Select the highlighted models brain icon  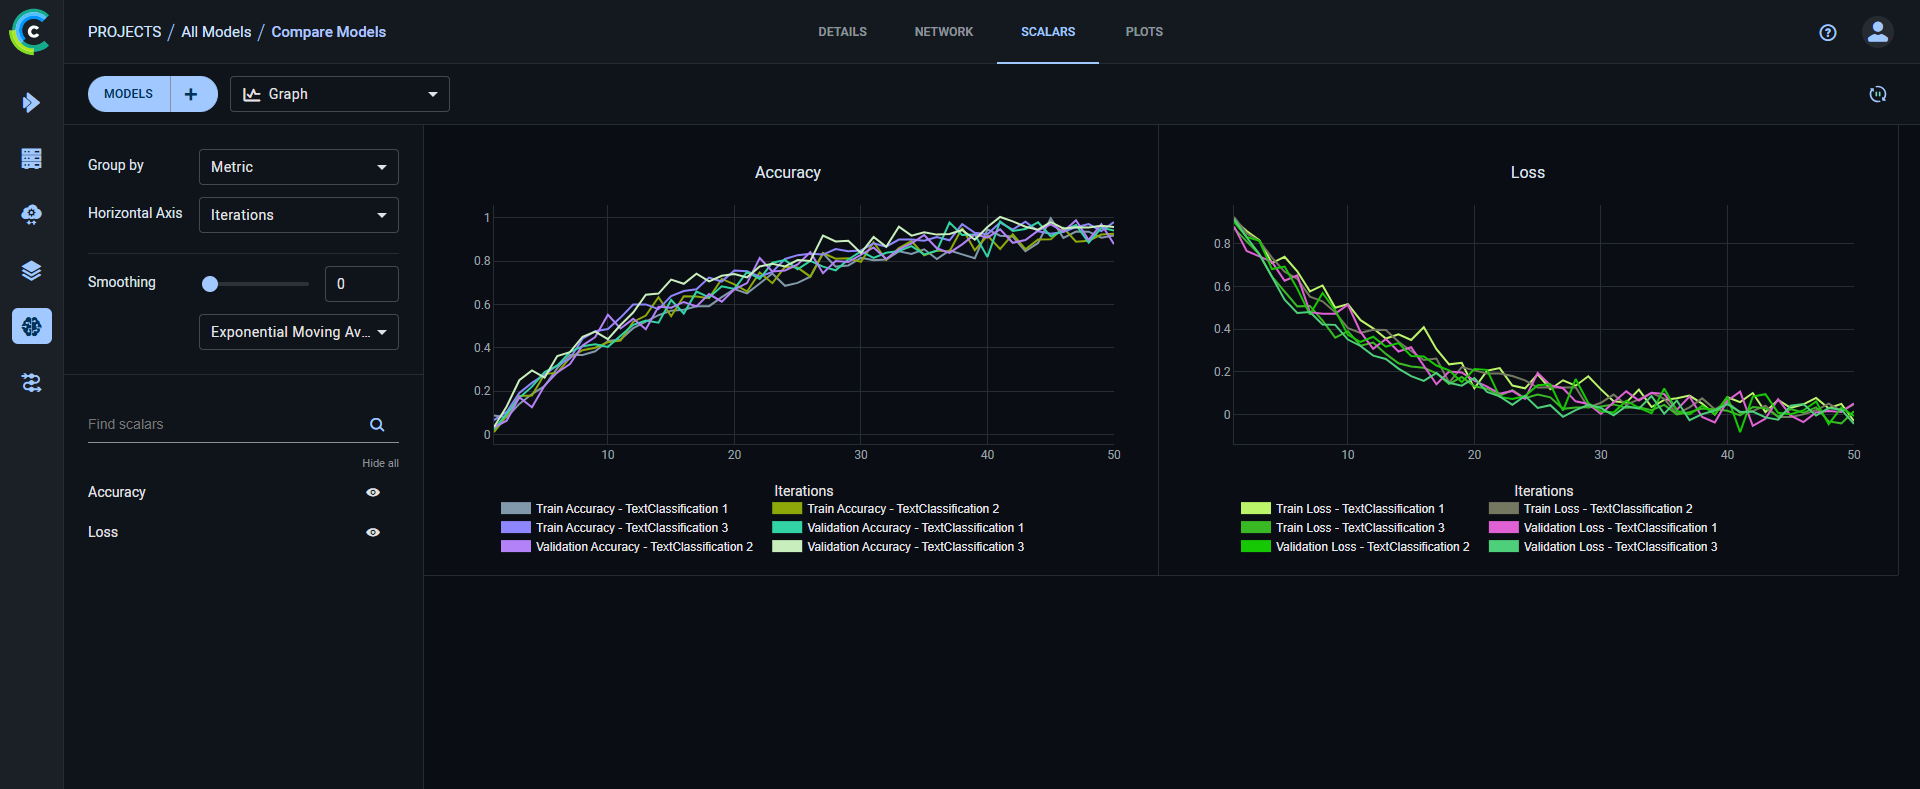point(31,326)
